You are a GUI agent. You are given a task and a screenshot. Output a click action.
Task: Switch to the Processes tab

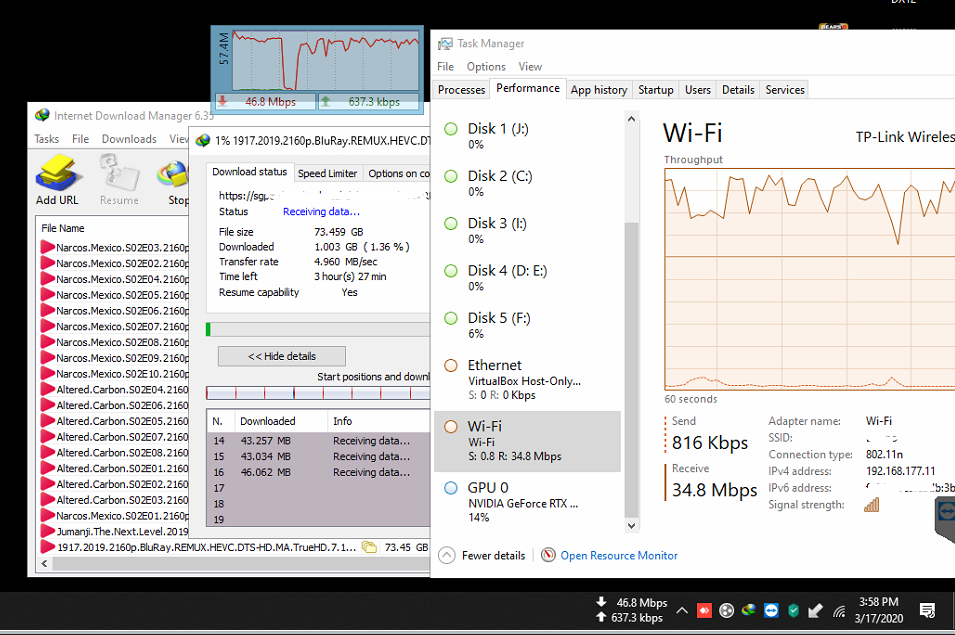[x=461, y=90]
